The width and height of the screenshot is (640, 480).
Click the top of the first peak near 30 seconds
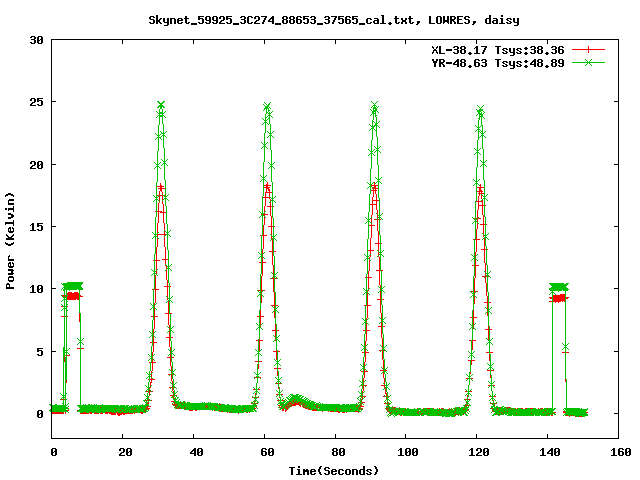[160, 105]
